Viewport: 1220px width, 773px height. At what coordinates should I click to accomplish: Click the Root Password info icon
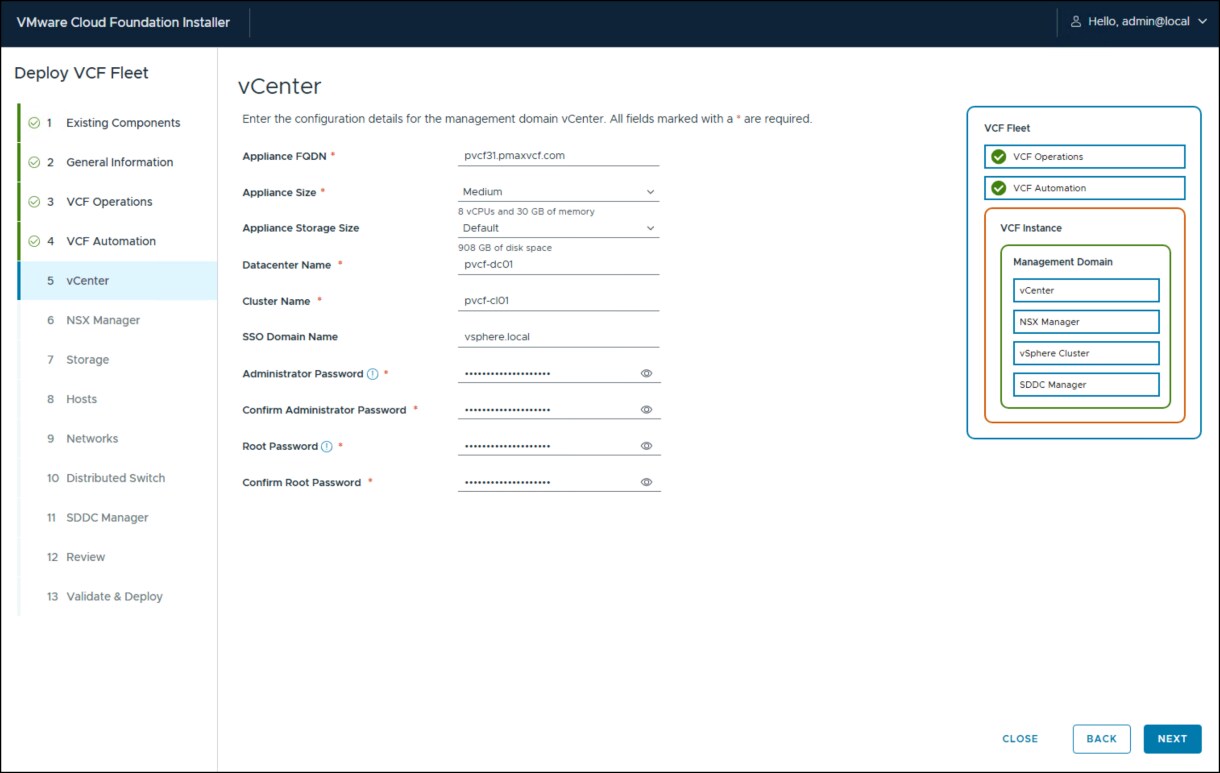pyautogui.click(x=327, y=446)
